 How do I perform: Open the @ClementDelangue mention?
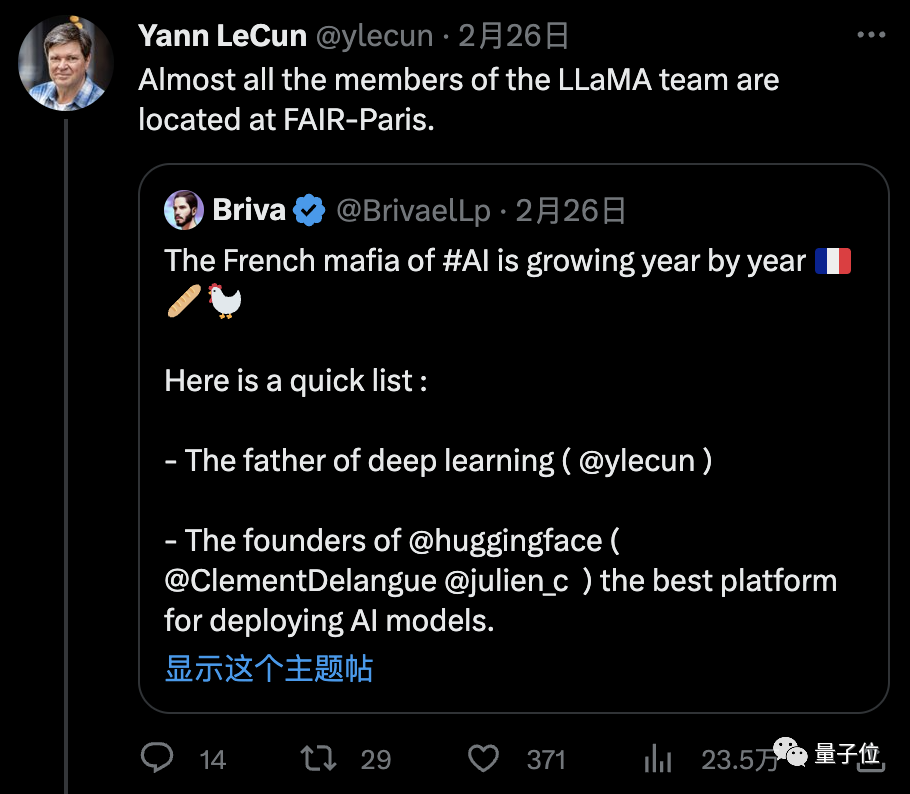(295, 581)
